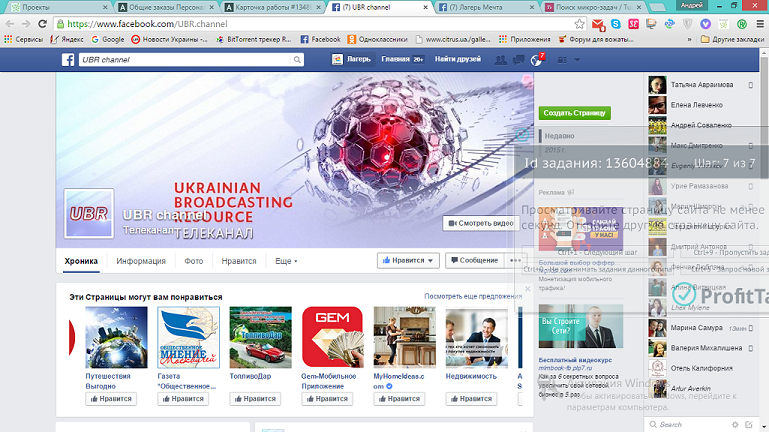Open the Одноклассники bookmark
This screenshot has height=432, width=769.
(x=377, y=39)
